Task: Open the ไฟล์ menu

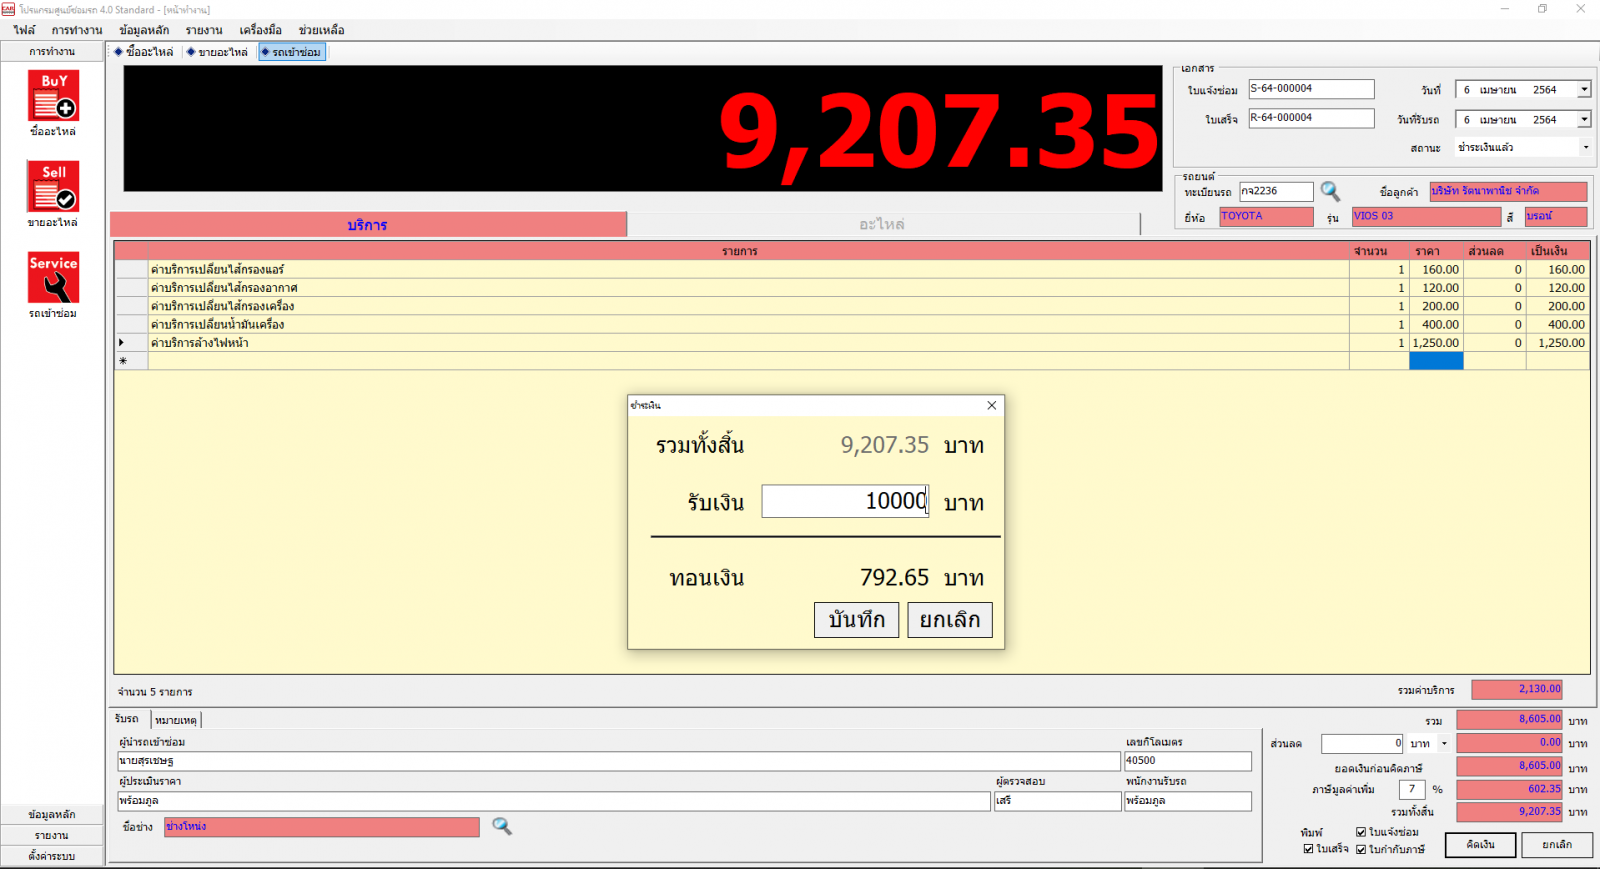Action: point(24,30)
